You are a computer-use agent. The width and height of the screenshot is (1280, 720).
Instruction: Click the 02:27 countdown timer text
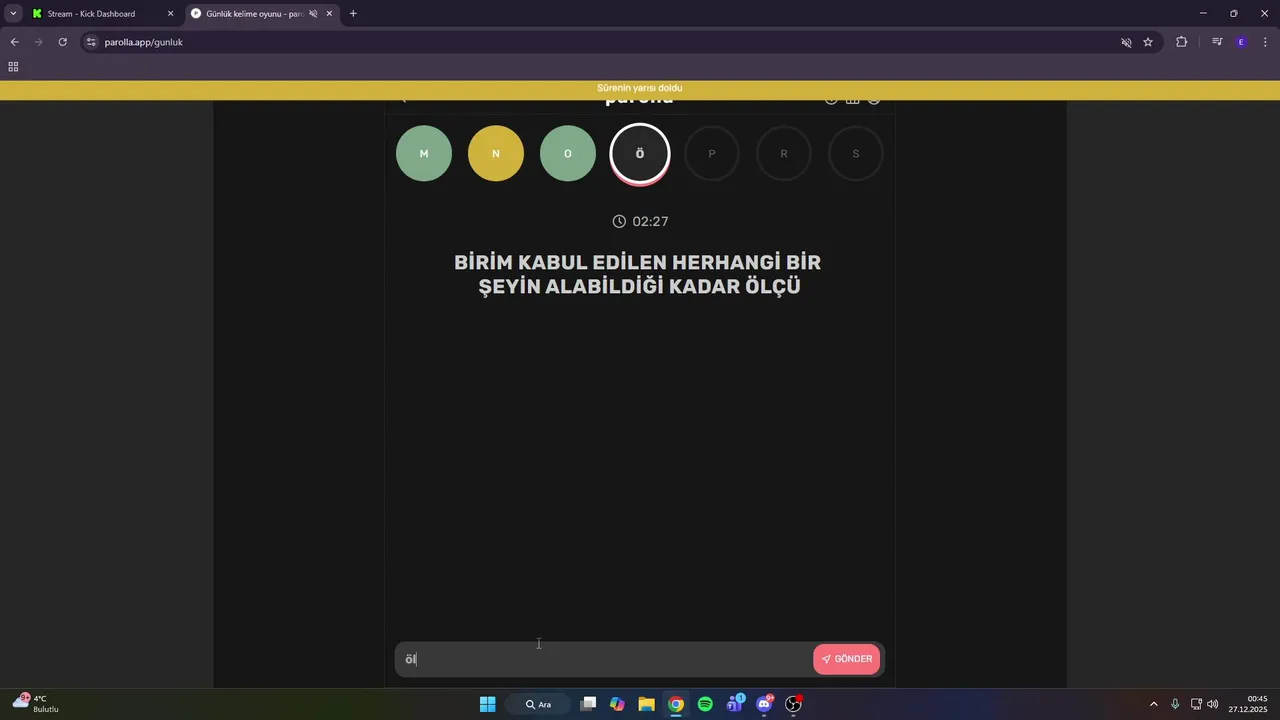click(x=650, y=221)
